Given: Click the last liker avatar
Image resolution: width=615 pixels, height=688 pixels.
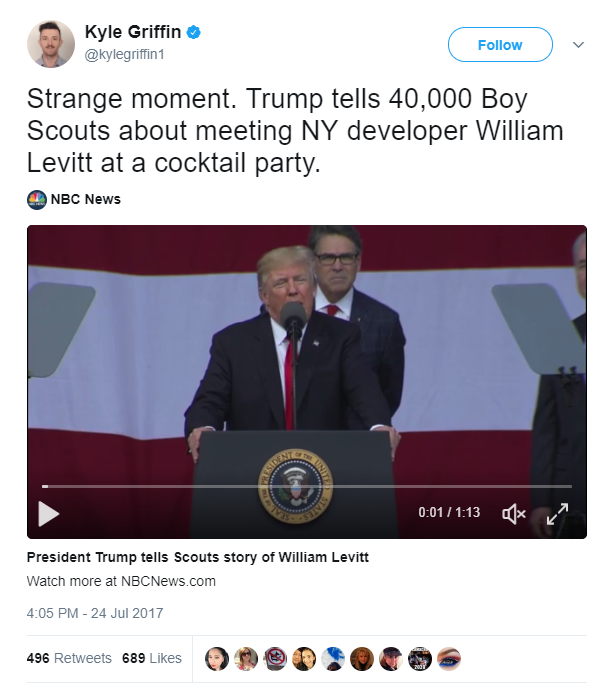Looking at the screenshot, I should (449, 658).
